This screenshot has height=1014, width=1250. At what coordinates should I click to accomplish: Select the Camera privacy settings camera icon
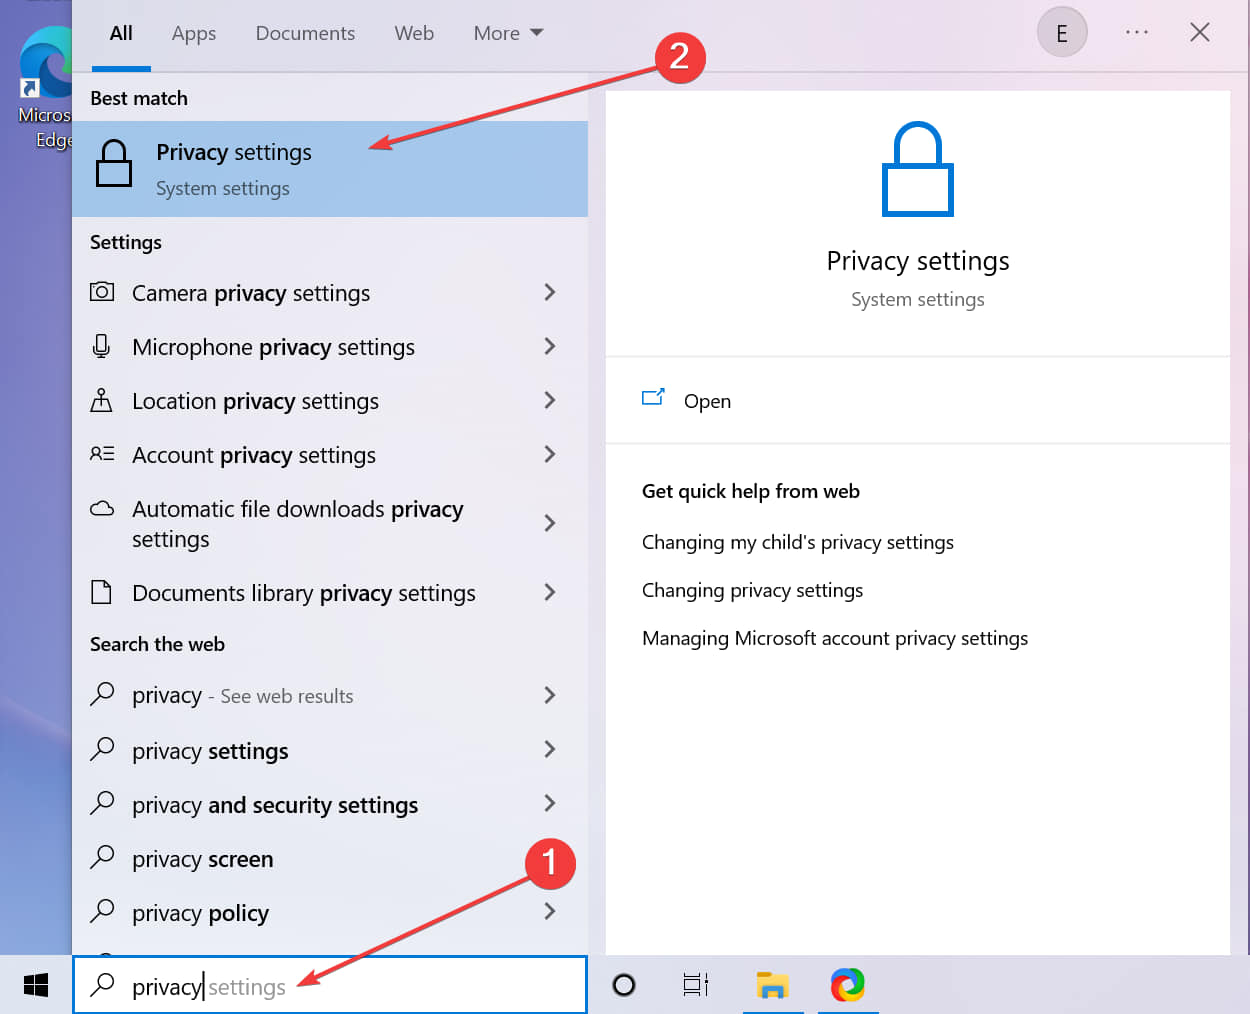point(102,292)
